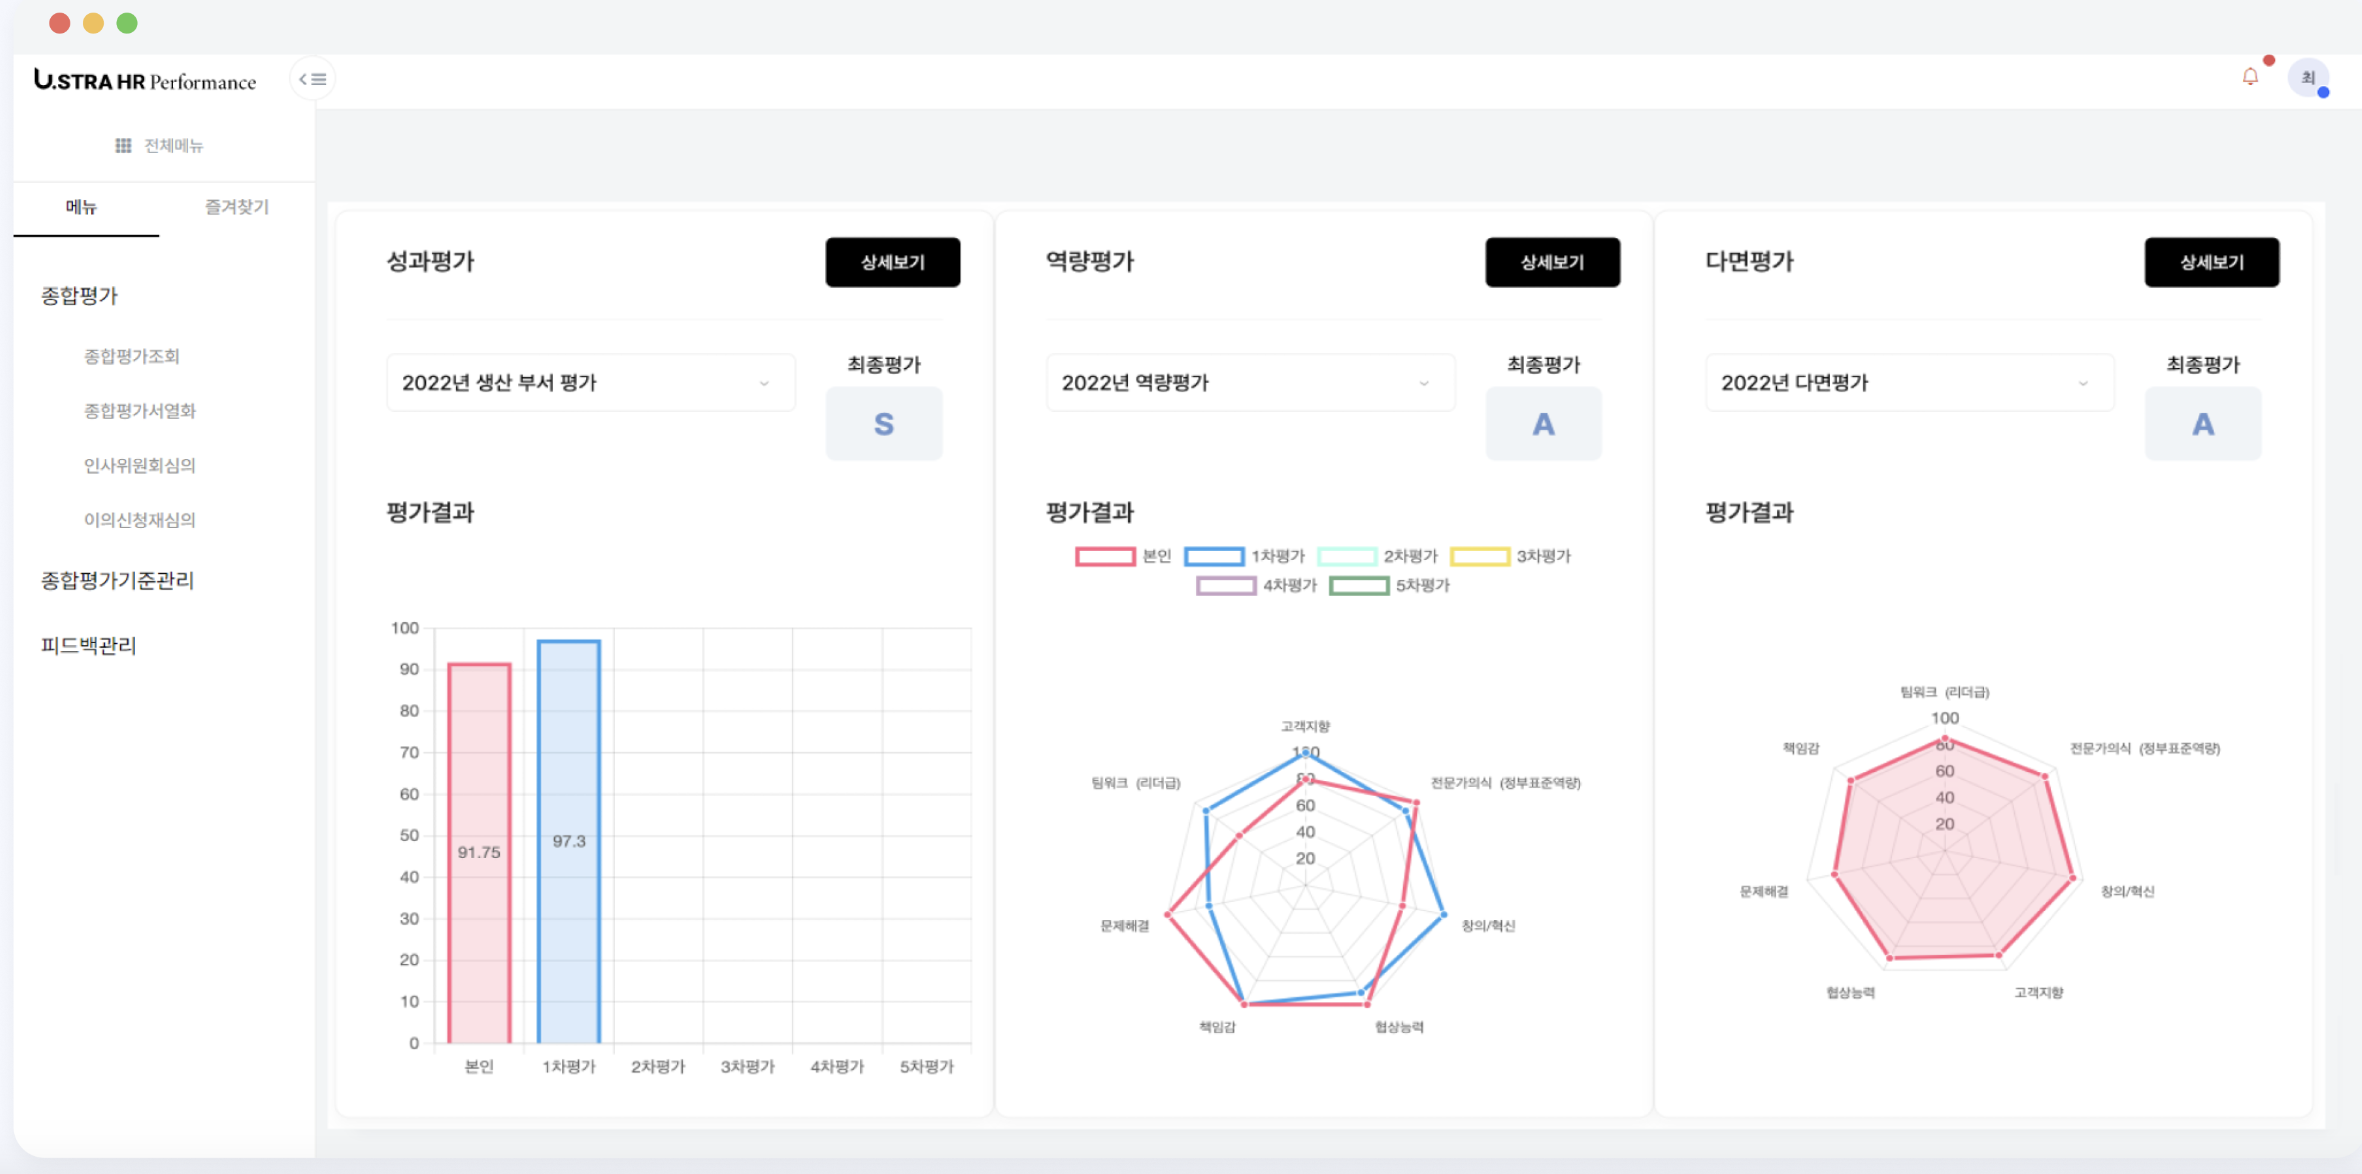Open 전체메뉴 grid icon

click(123, 146)
